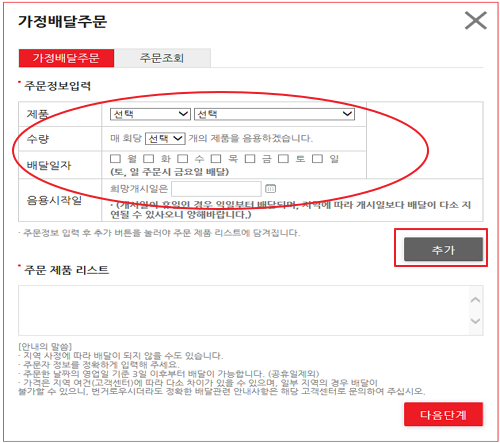Click the [안내의 말씀] notice text

pos(45,346)
